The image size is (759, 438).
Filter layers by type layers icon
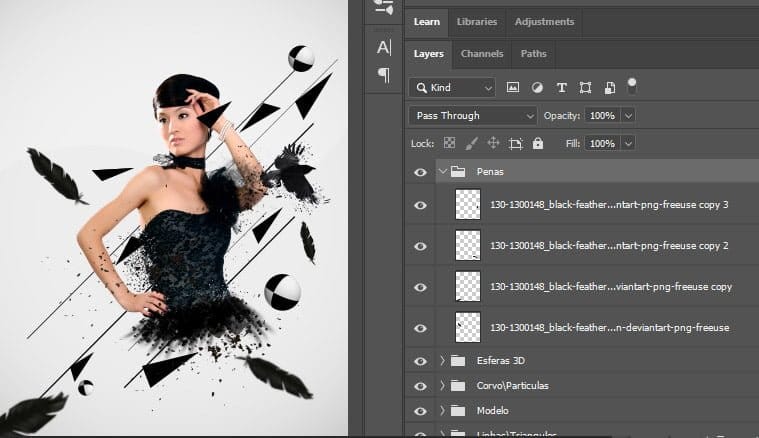(x=562, y=88)
